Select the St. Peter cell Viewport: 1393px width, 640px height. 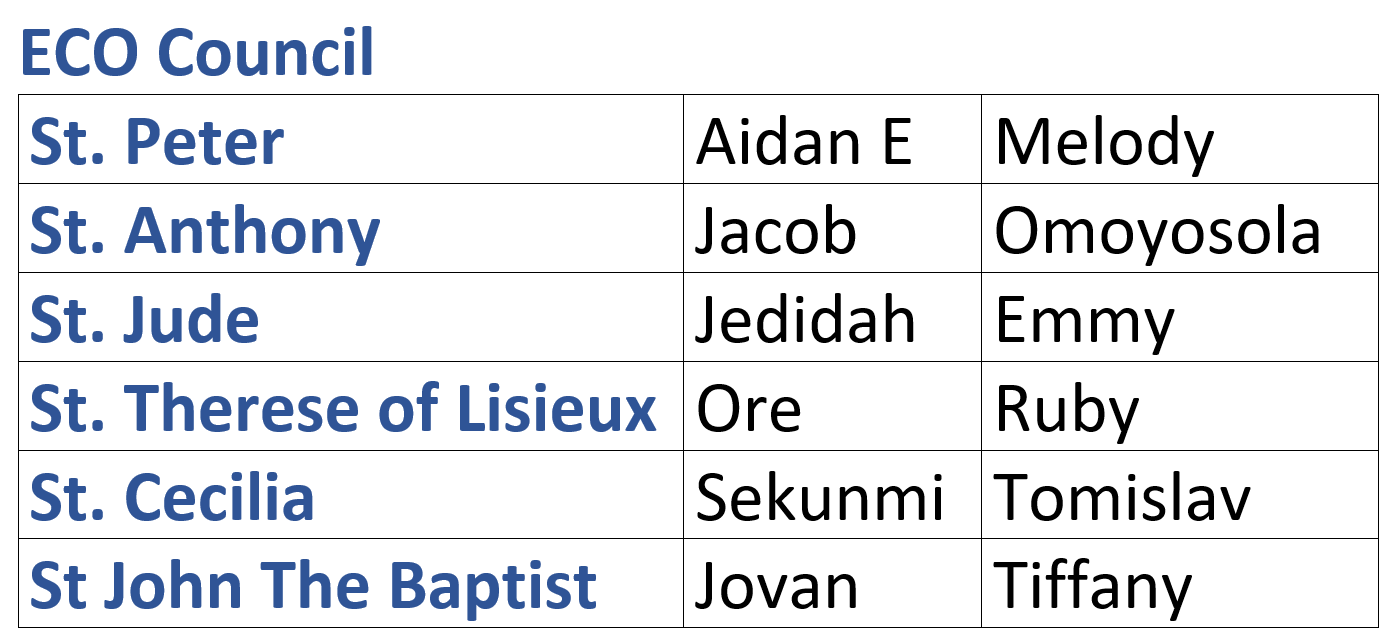[x=351, y=140]
